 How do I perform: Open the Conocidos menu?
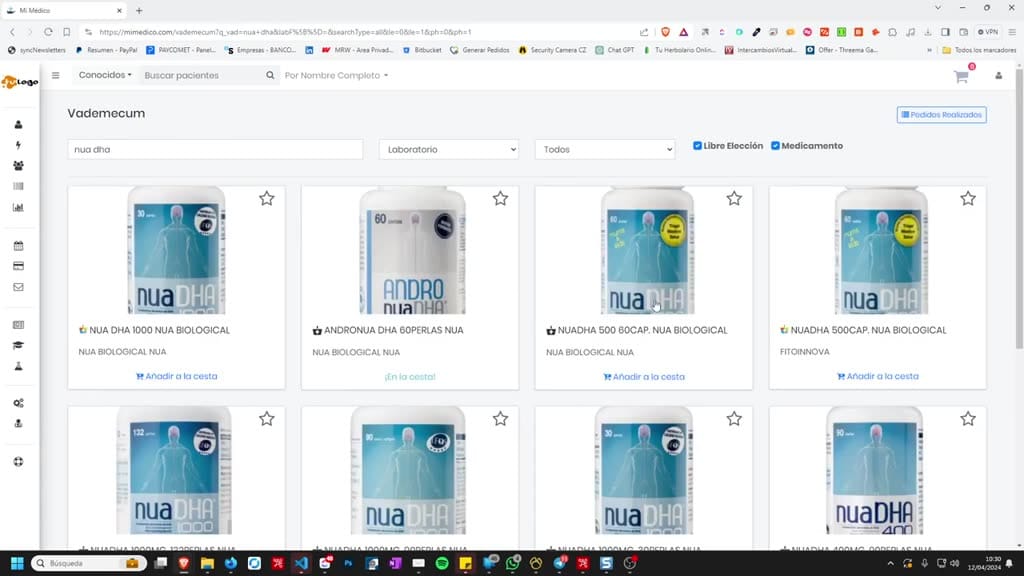(x=105, y=75)
